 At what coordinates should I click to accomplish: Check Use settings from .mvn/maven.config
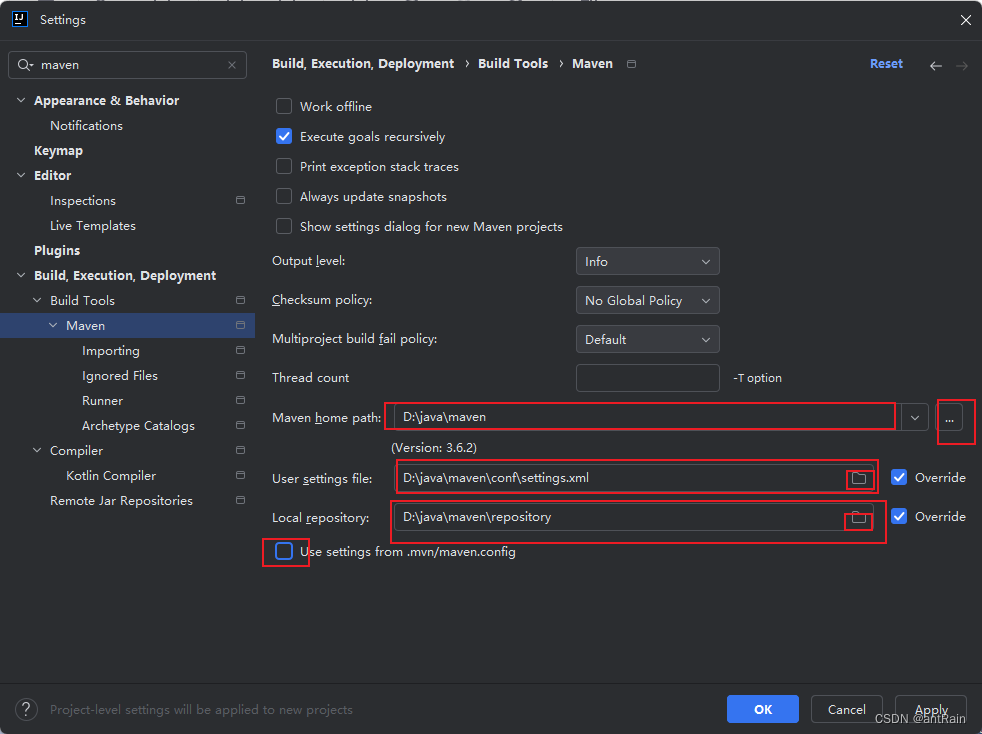[x=284, y=552]
